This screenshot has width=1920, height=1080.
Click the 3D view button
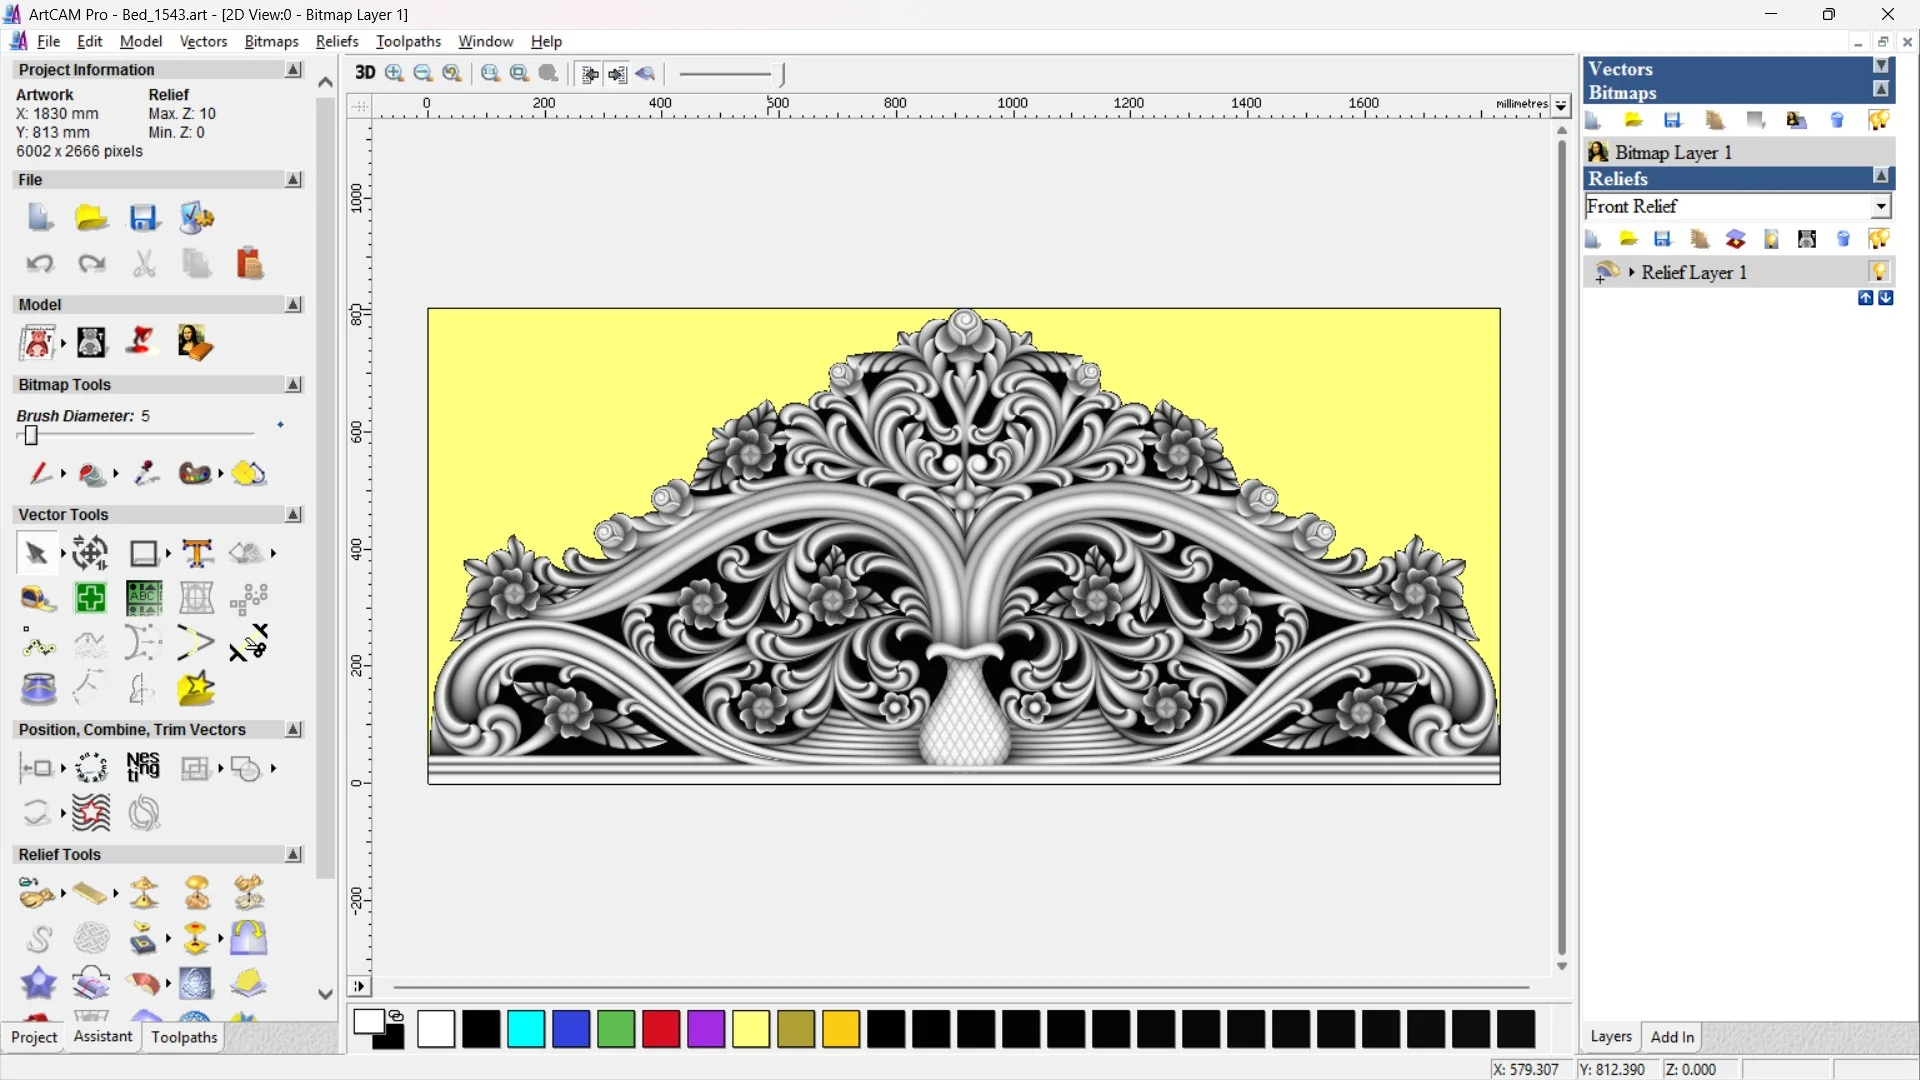tap(365, 73)
